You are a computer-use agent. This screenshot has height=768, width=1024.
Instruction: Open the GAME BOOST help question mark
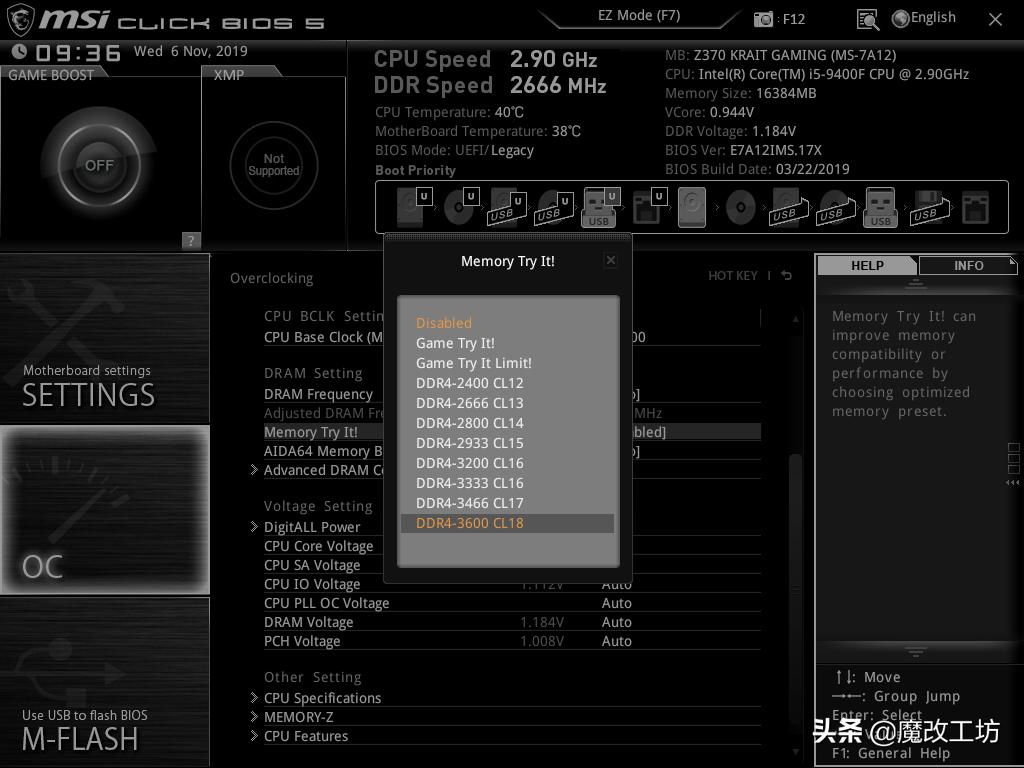(x=191, y=240)
